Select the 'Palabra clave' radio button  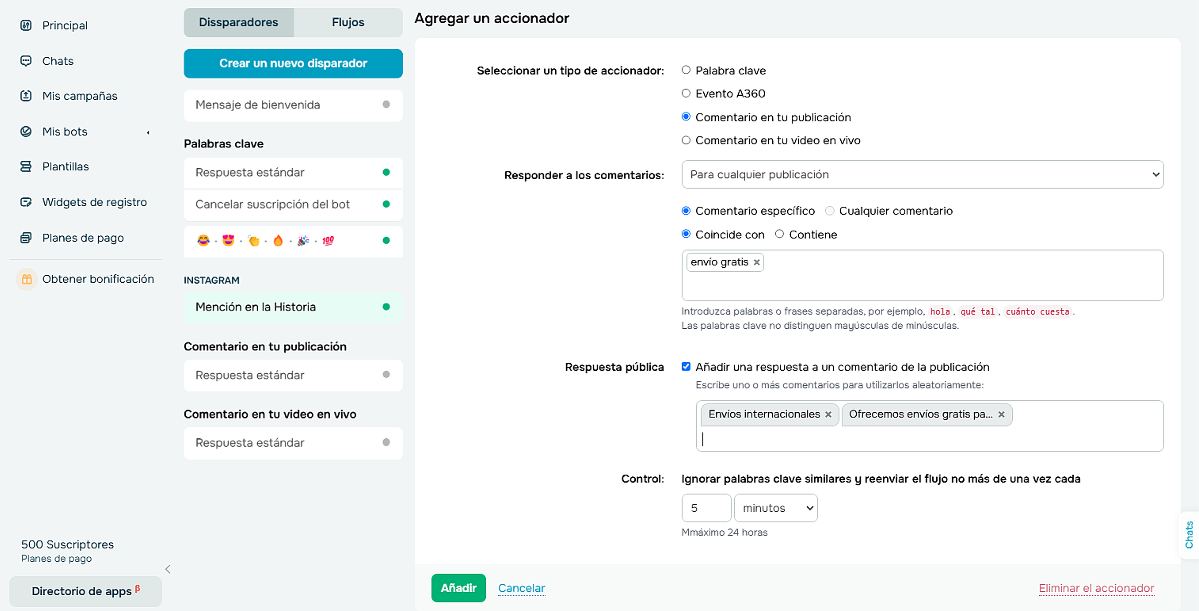pyautogui.click(x=686, y=70)
